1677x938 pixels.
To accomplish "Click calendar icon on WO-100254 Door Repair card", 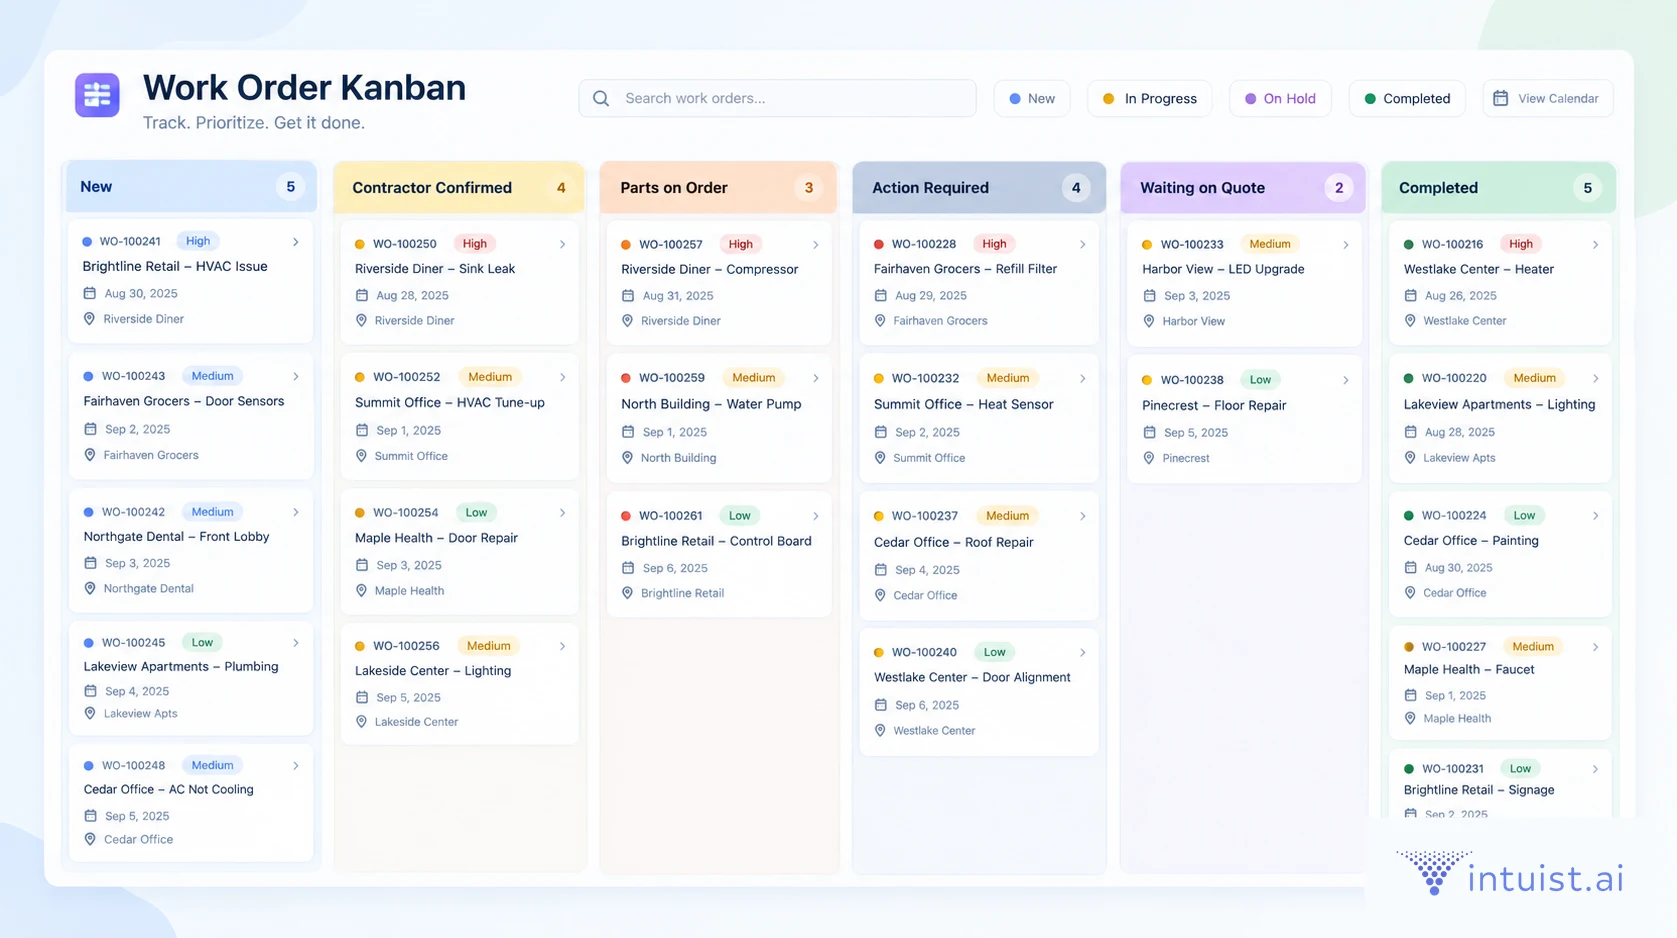I will point(362,565).
